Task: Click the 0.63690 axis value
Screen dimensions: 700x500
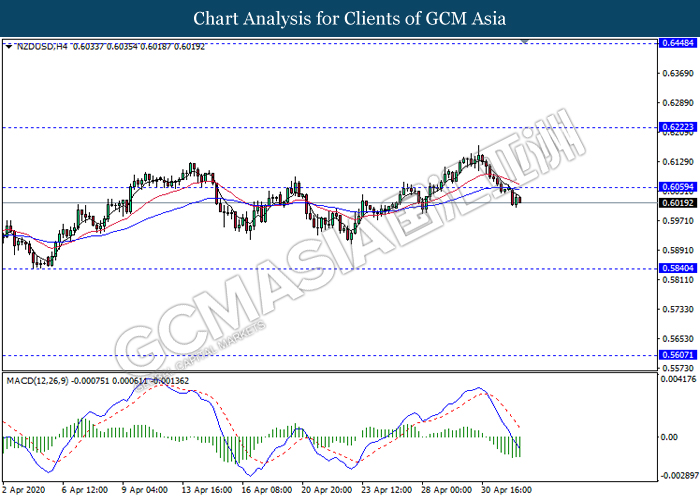Action: (678, 73)
